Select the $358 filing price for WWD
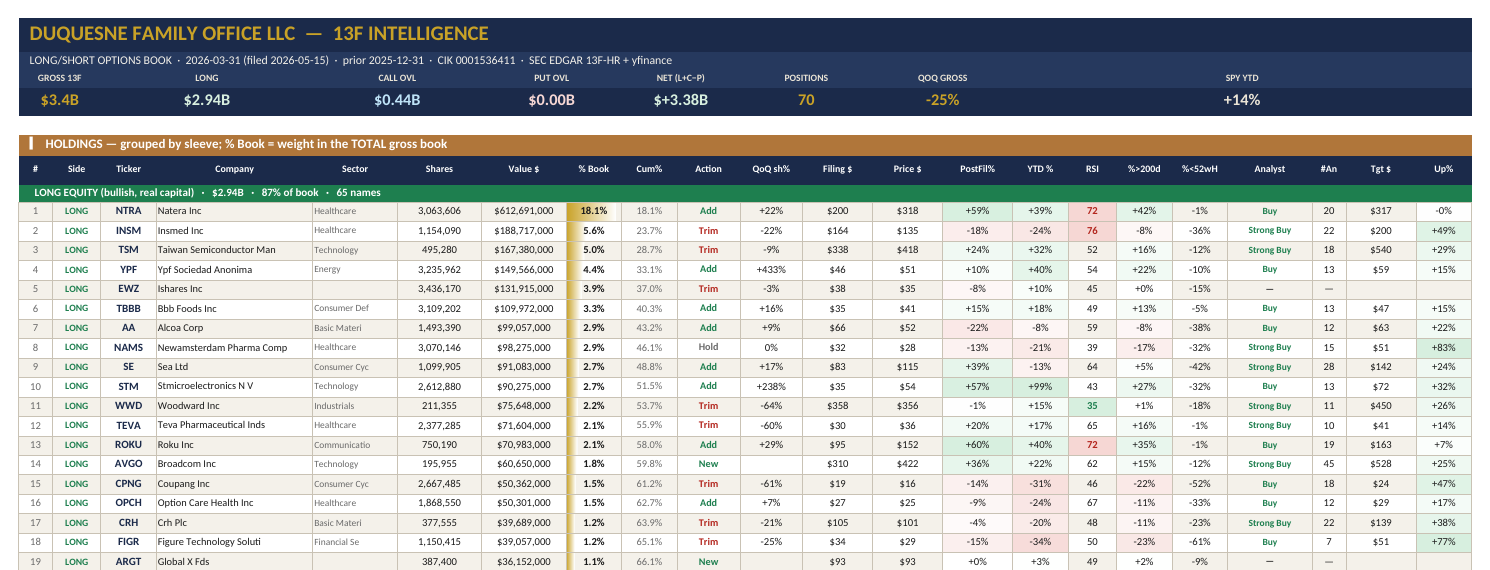The image size is (1490, 570). [x=837, y=406]
